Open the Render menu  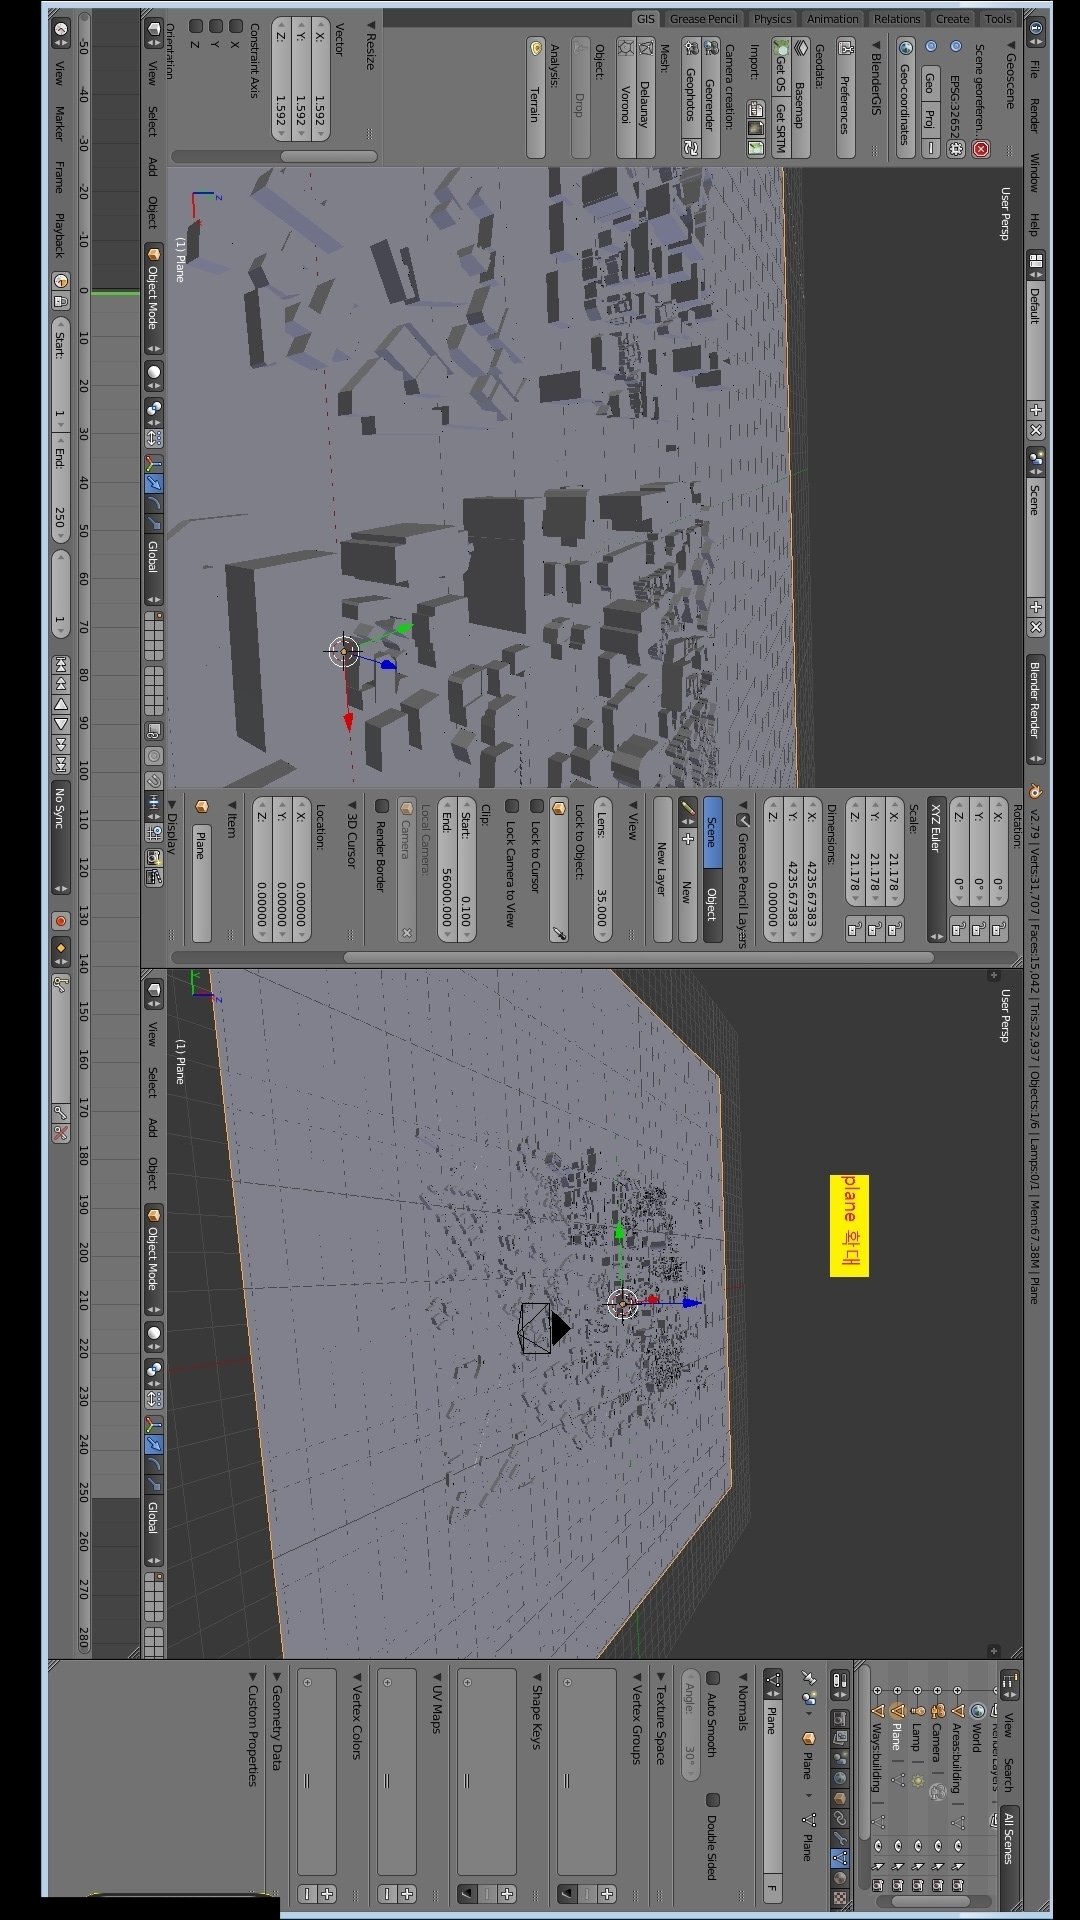click(x=1035, y=115)
